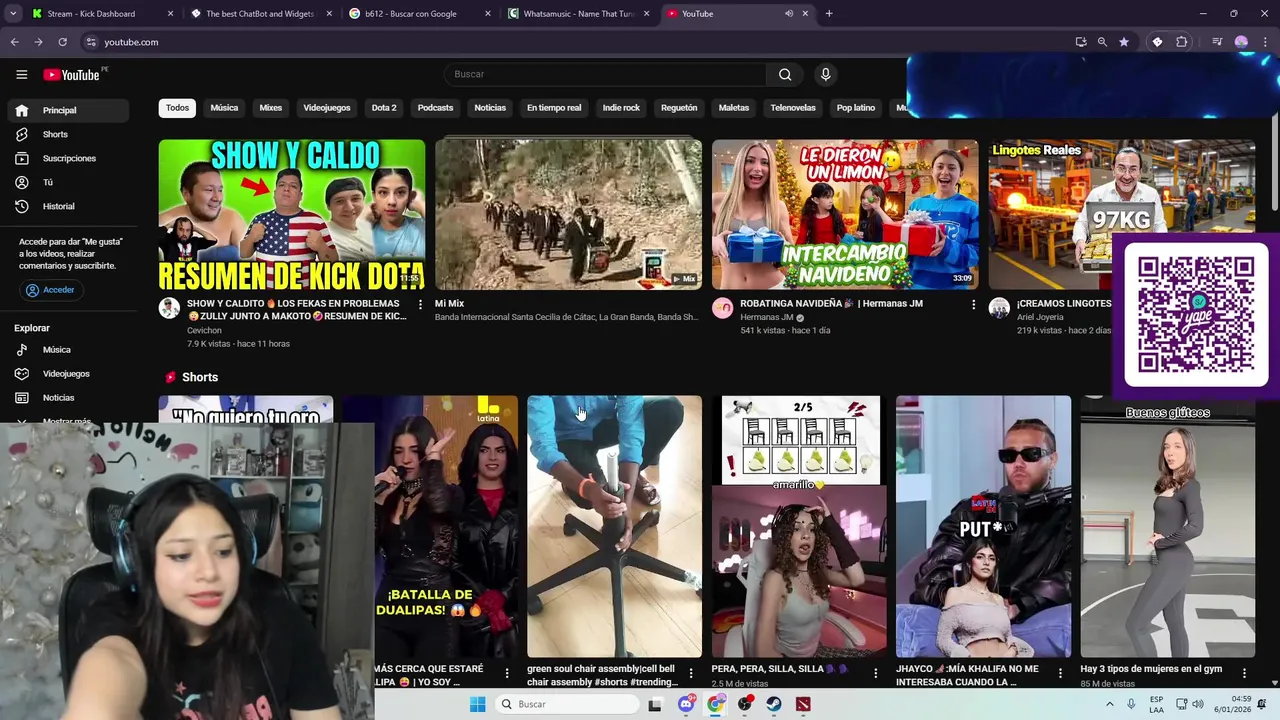Open Mi Mix playlist title
Screen dimensions: 1280x720
click(449, 303)
